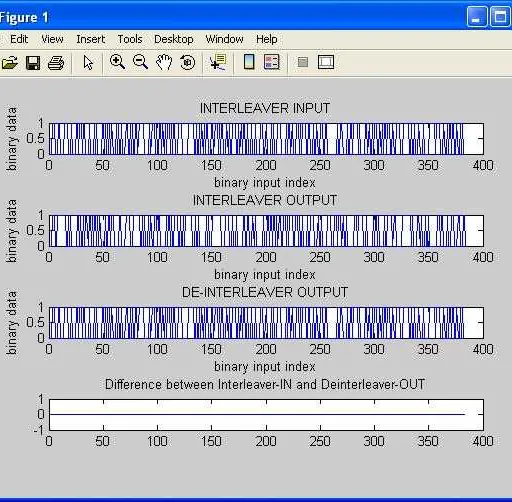Hide plot tools with gray square icon

tap(302, 62)
